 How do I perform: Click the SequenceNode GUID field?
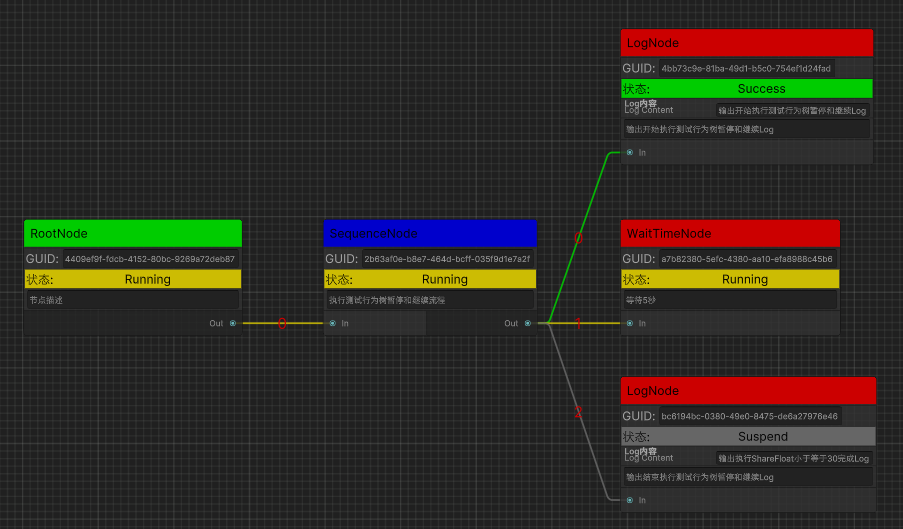pyautogui.click(x=447, y=258)
